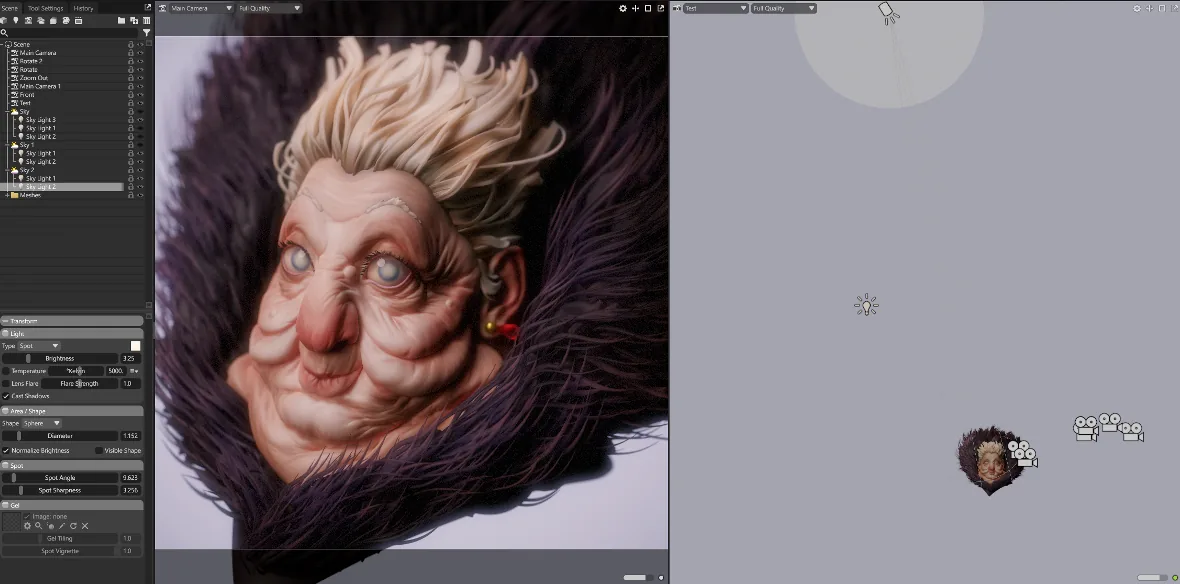Switch to the History tab
Viewport: 1180px width, 584px height.
pyautogui.click(x=84, y=8)
